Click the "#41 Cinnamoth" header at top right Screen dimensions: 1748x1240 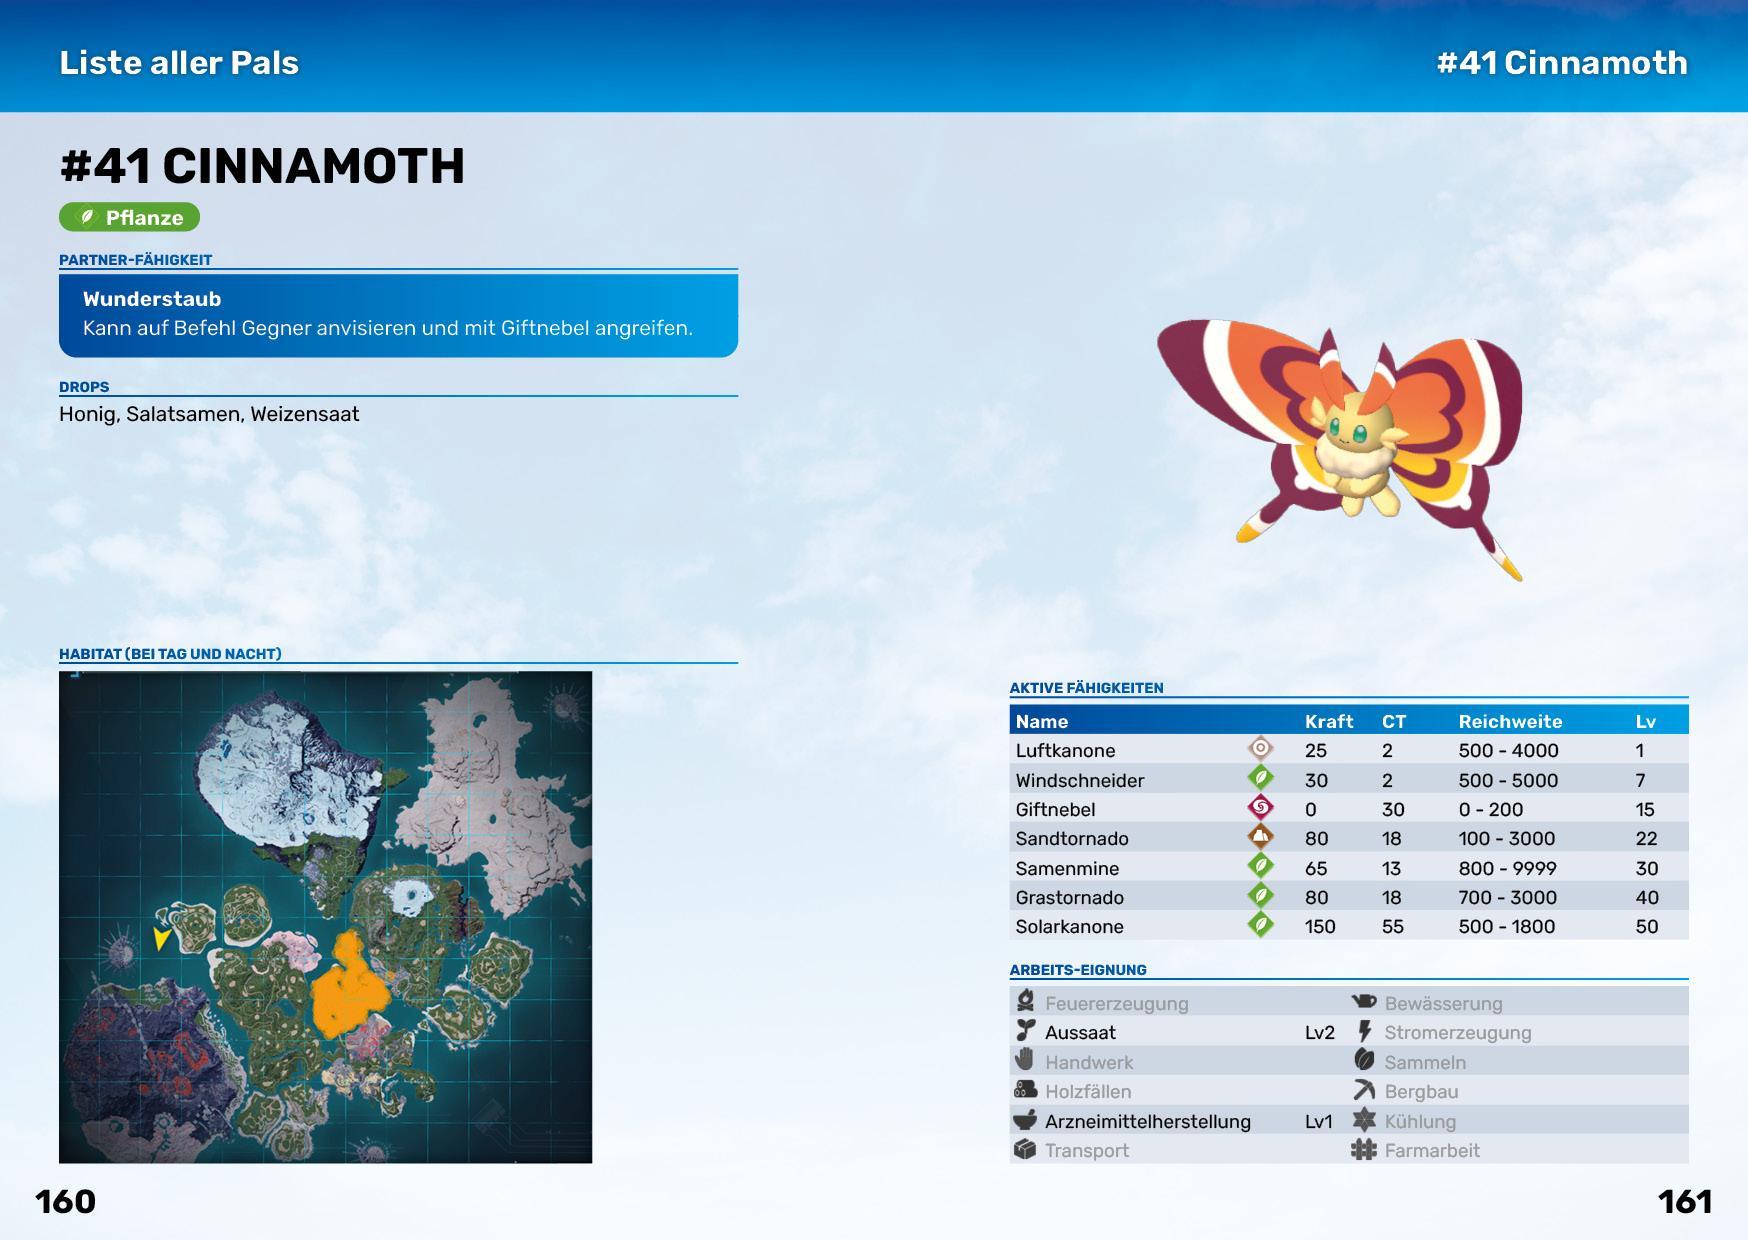point(1562,62)
